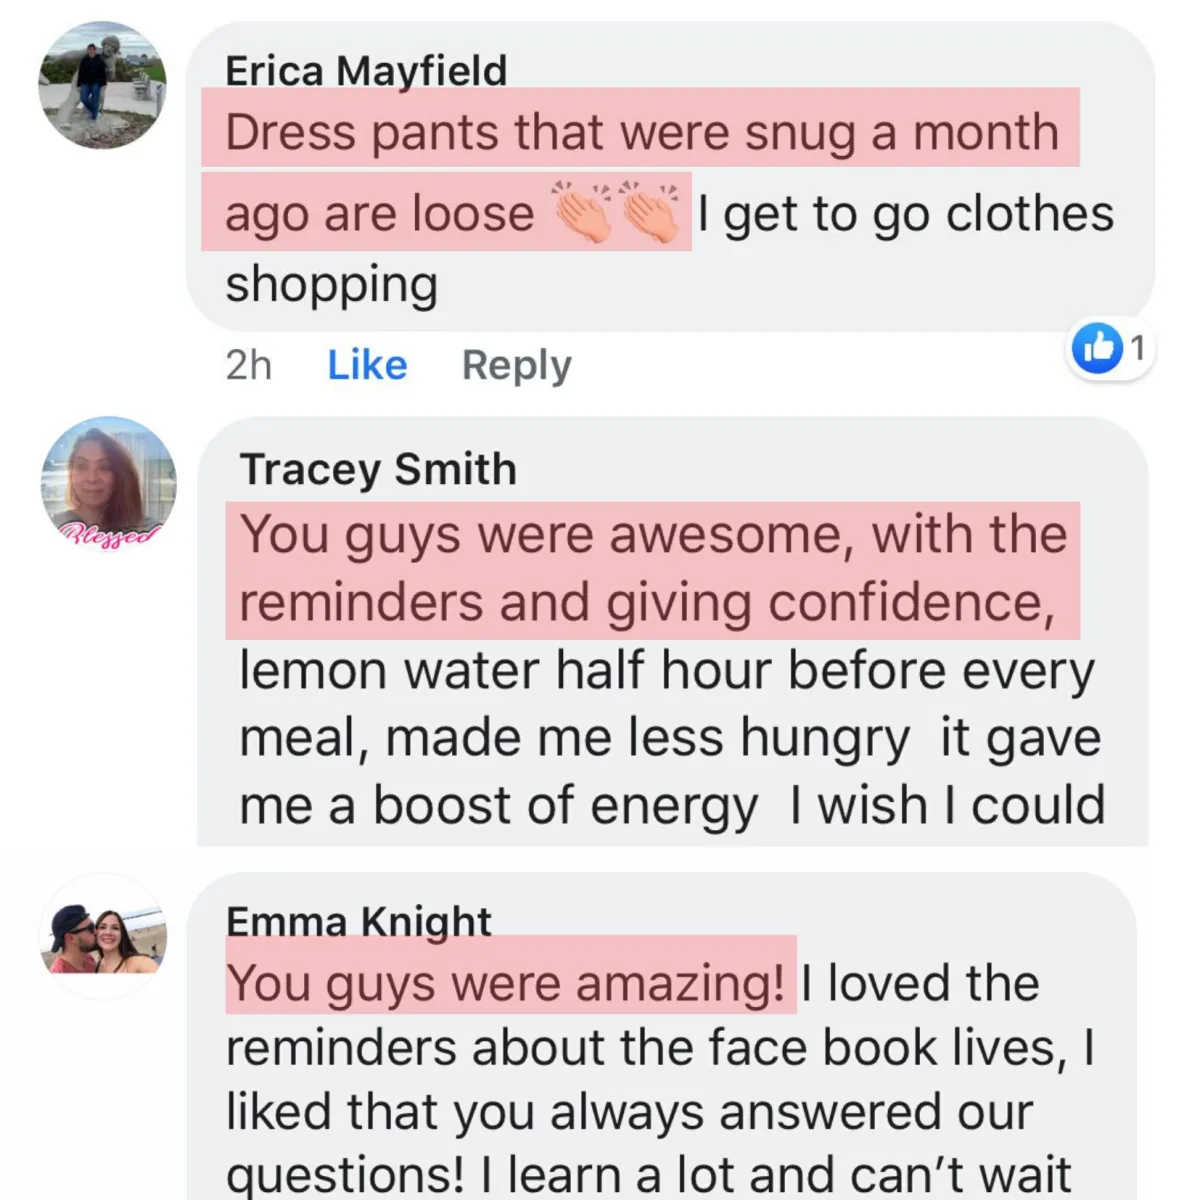Click the highlighted text 'You guys were amazing!'
Screen dimensions: 1200x1200
coord(506,983)
